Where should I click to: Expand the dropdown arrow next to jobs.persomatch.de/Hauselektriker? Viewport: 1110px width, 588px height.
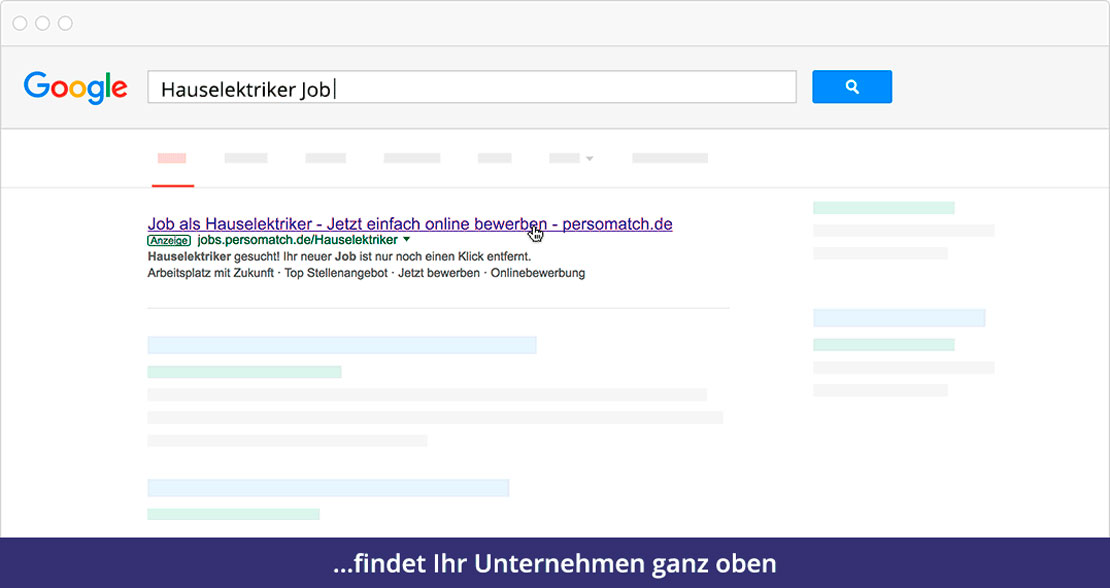[406, 240]
